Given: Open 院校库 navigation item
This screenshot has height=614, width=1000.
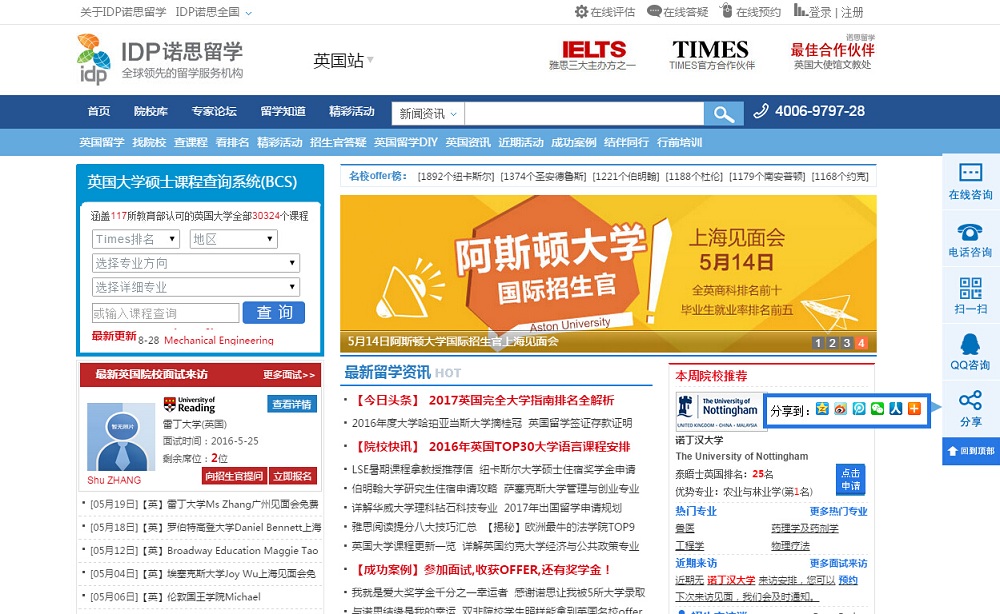Looking at the screenshot, I should (x=151, y=112).
